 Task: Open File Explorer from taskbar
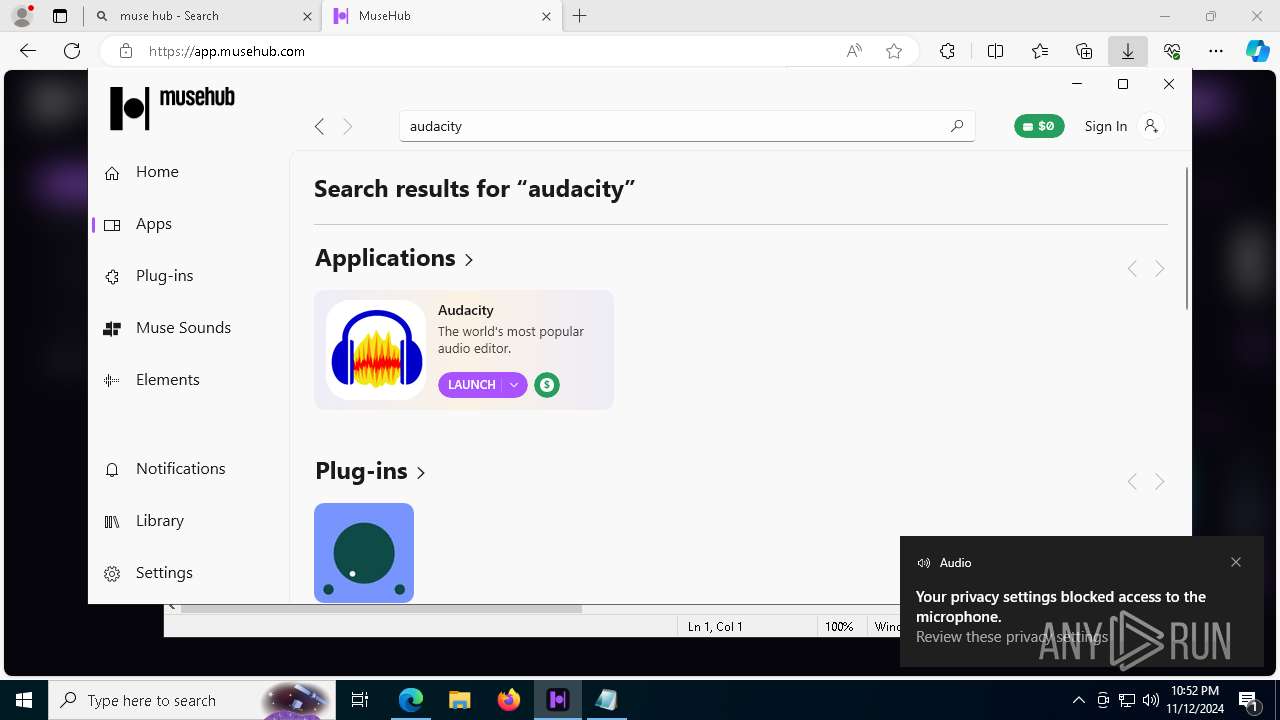pyautogui.click(x=460, y=700)
